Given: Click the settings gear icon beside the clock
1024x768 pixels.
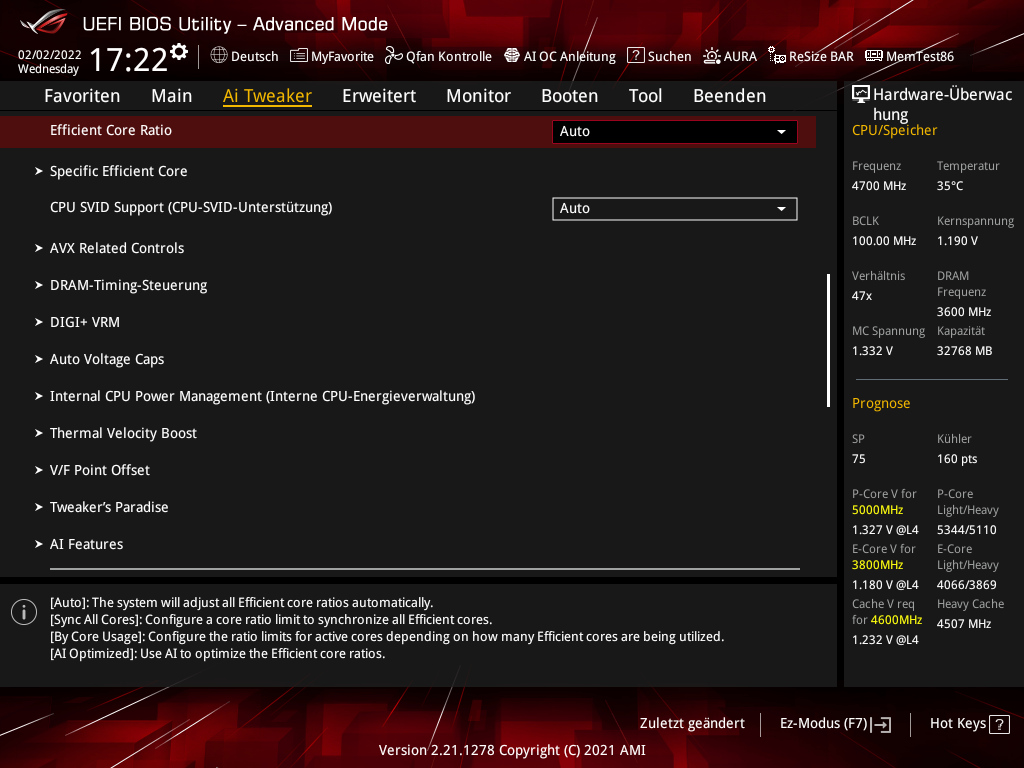Looking at the screenshot, I should (x=179, y=51).
